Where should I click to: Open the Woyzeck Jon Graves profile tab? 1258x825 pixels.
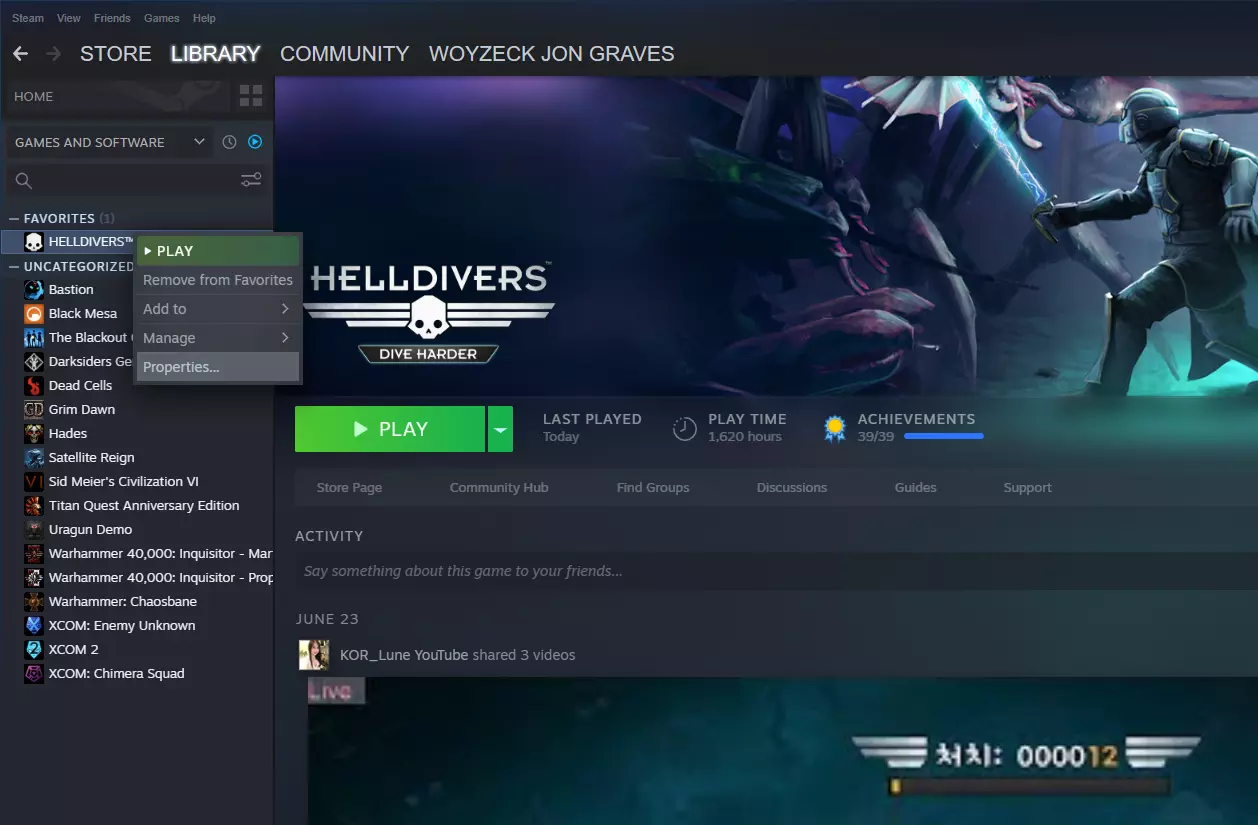pyautogui.click(x=552, y=54)
